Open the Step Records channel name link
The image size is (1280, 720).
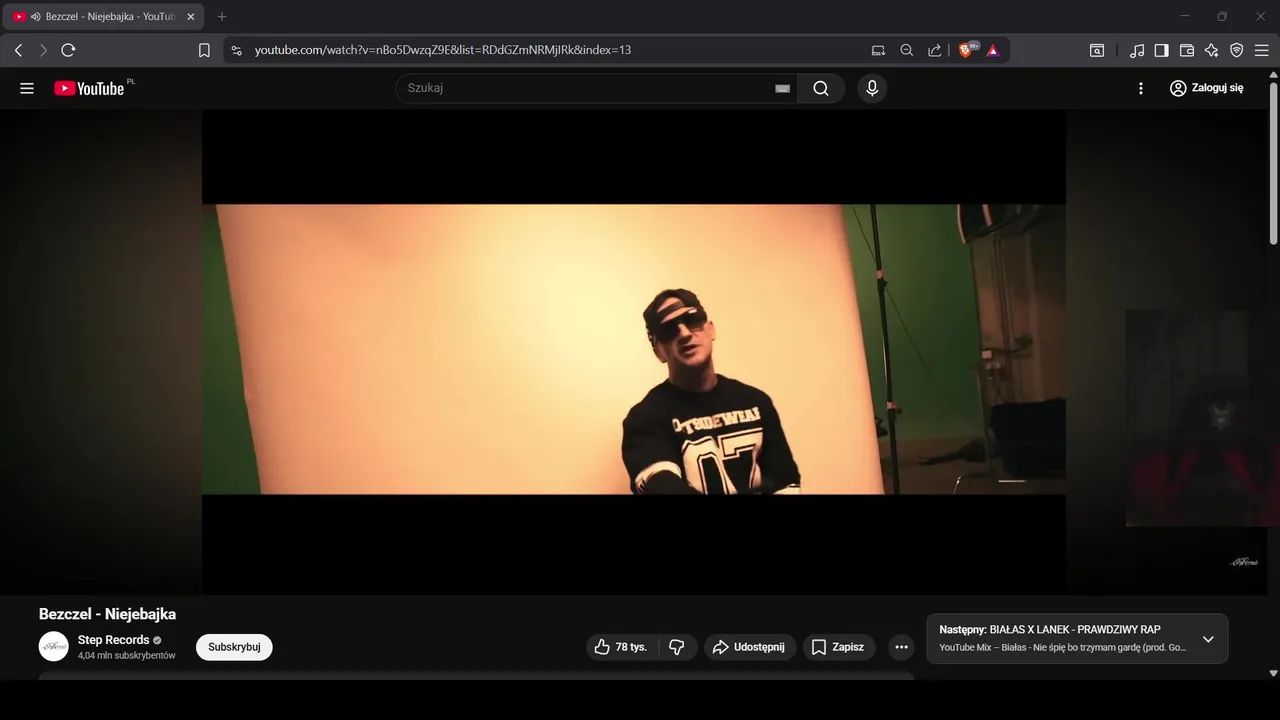coord(113,640)
